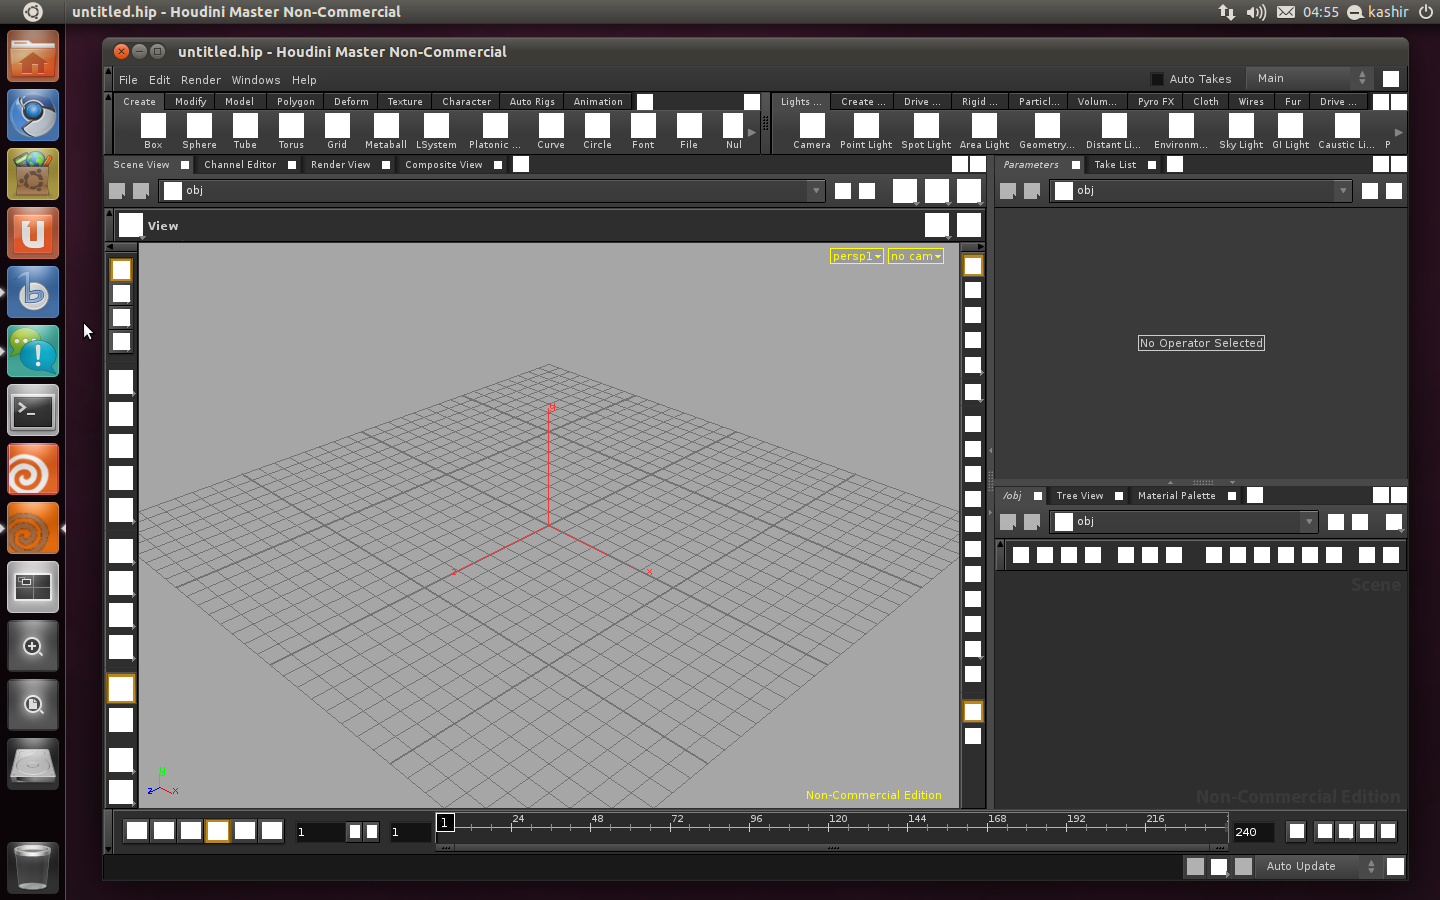Show more tools in the Lights shelf
Viewport: 1440px width, 900px height.
(x=1398, y=132)
